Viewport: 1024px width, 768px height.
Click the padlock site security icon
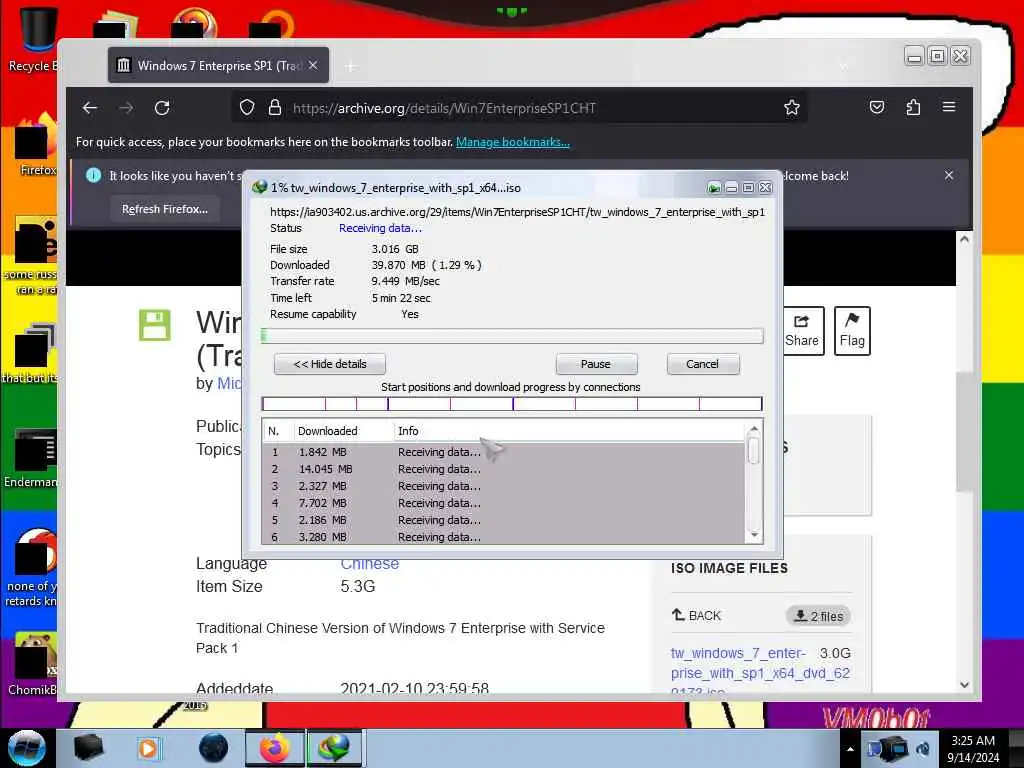click(275, 108)
